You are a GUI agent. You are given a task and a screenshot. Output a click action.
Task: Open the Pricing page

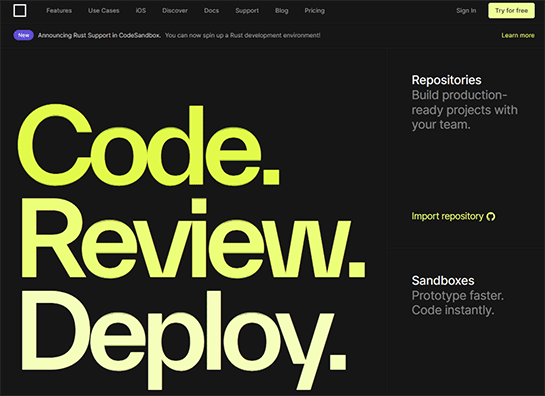click(315, 10)
